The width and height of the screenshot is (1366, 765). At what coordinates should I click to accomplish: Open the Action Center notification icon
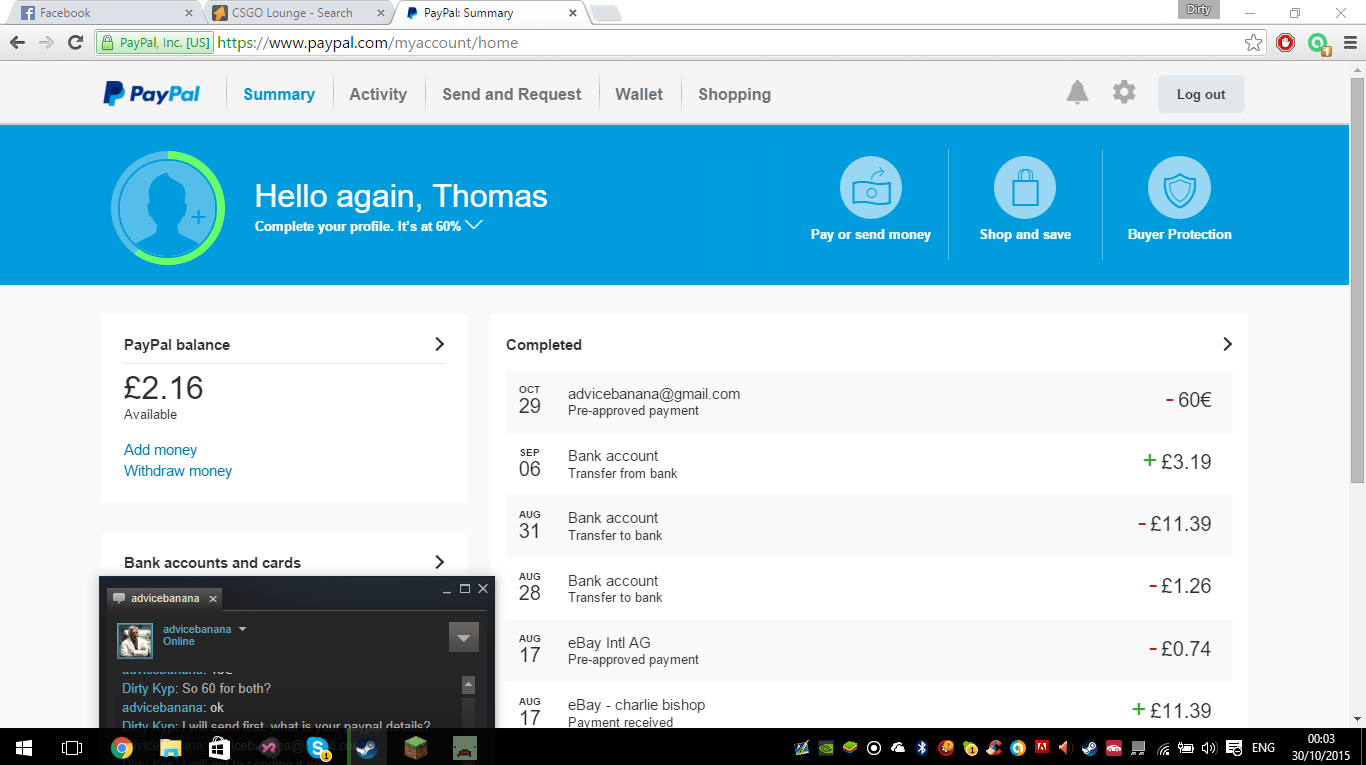point(1233,747)
